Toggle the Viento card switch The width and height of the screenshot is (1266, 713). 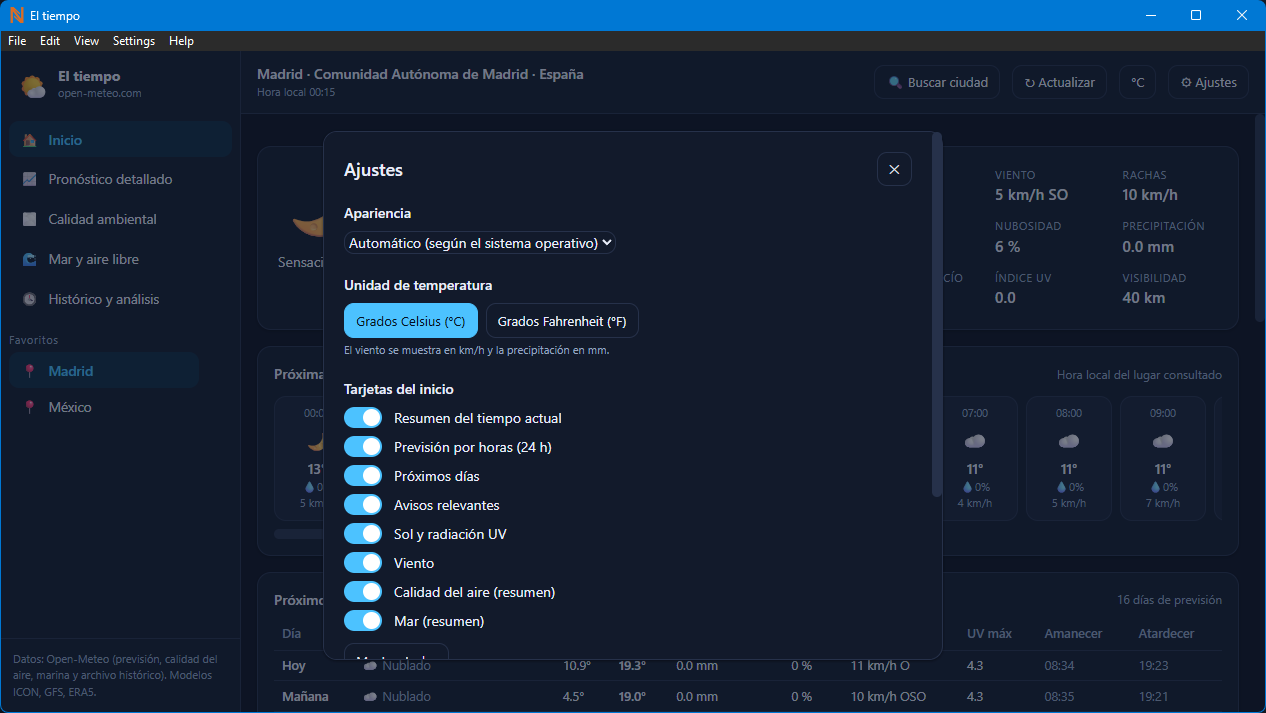(363, 562)
